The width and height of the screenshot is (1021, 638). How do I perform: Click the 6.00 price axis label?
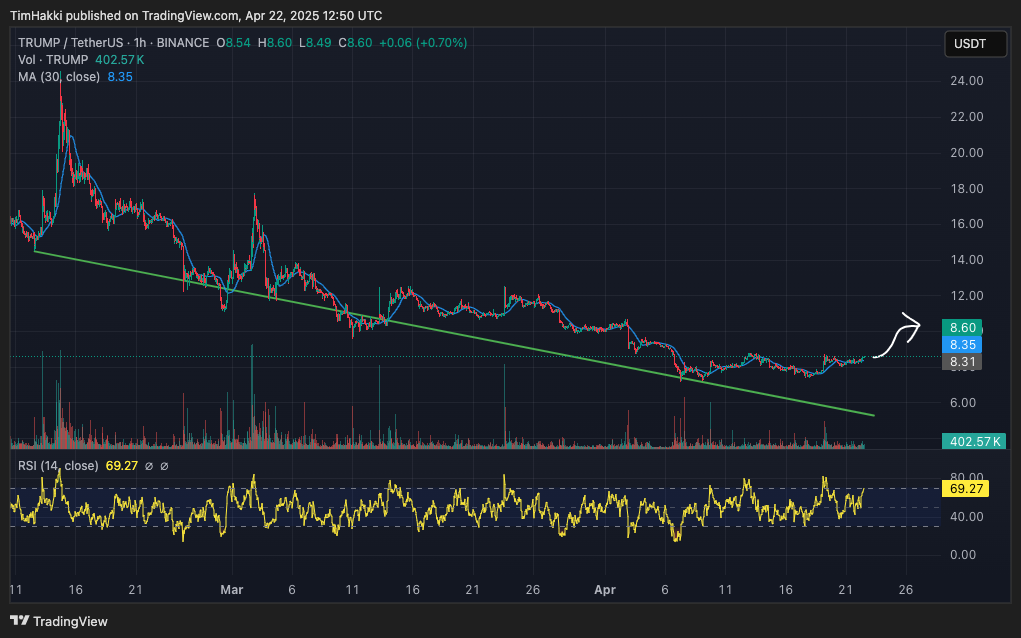click(963, 402)
